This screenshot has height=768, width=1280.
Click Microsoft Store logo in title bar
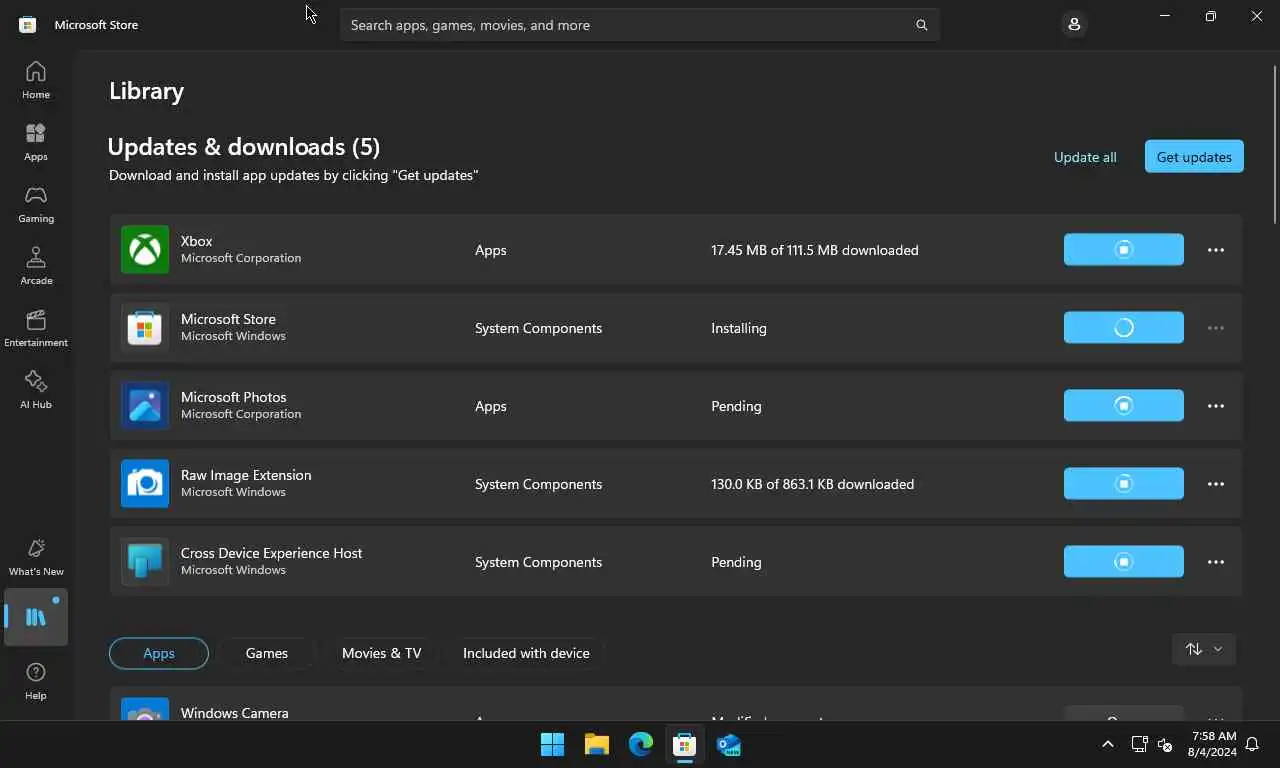point(28,24)
